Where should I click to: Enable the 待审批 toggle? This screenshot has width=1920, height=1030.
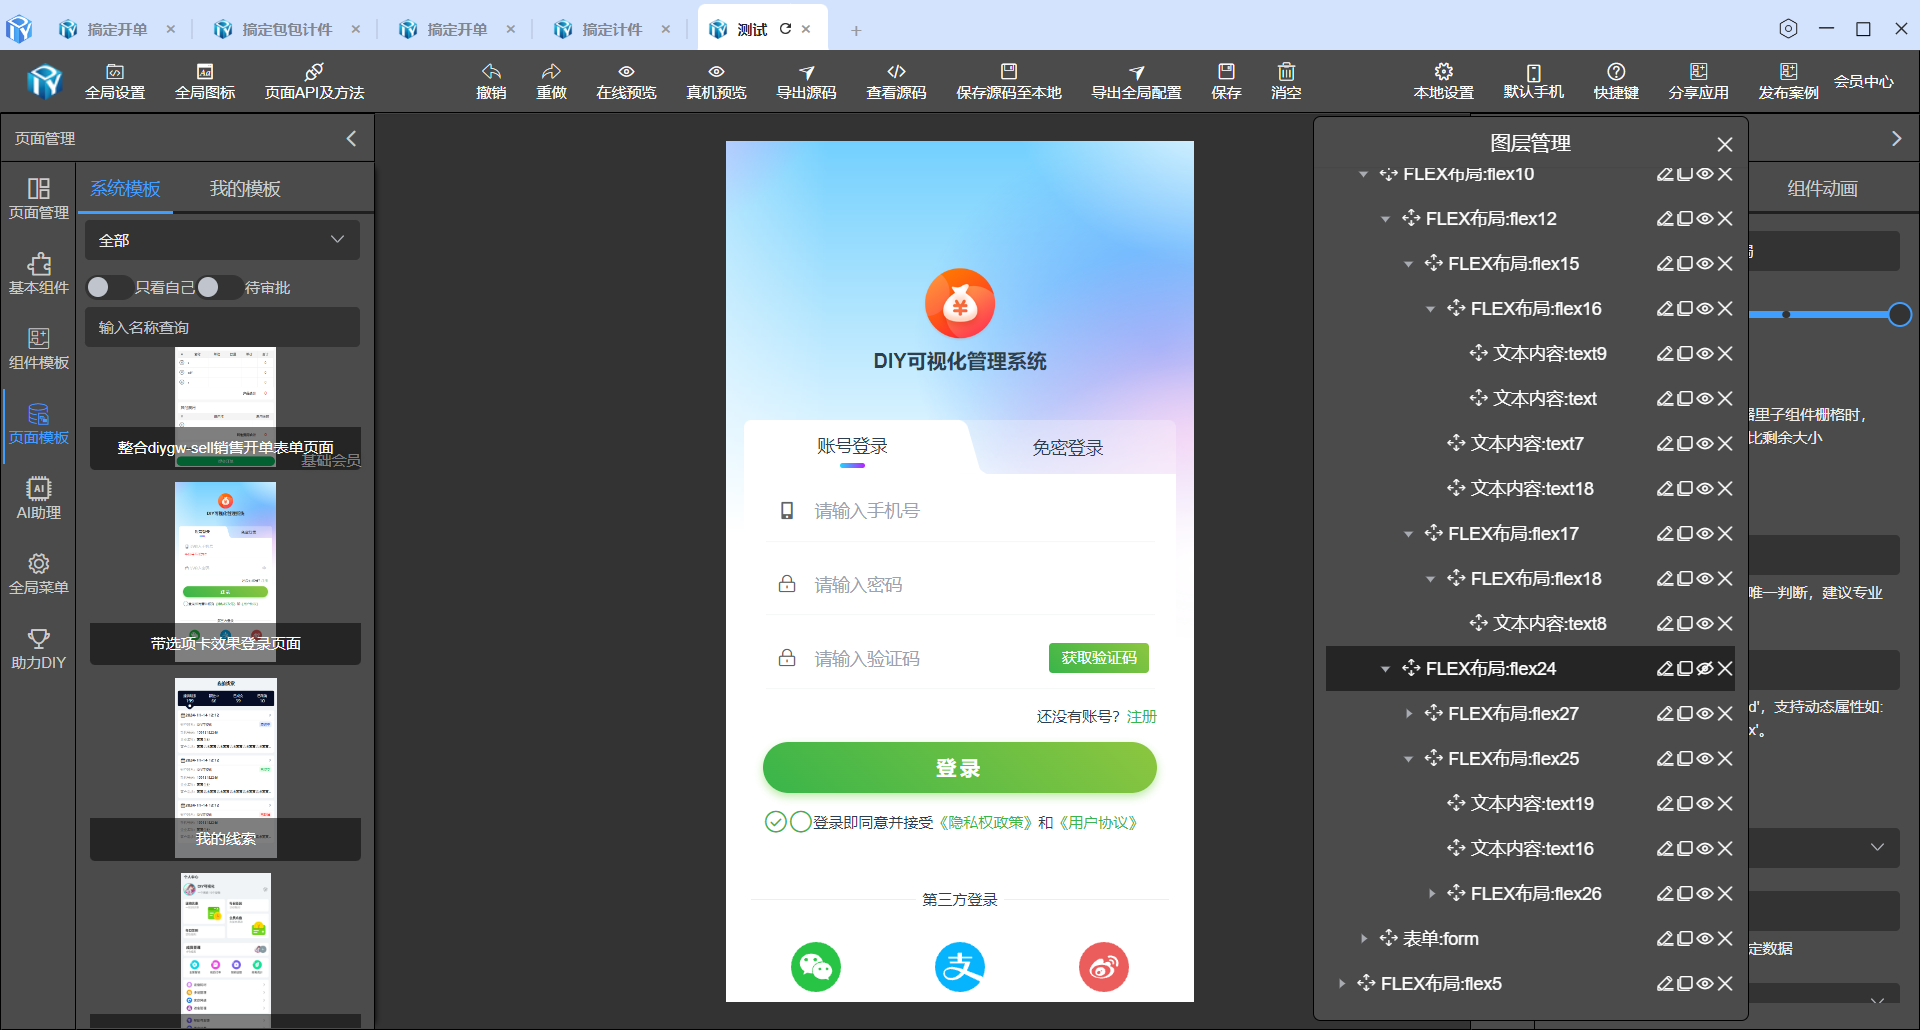pyautogui.click(x=209, y=287)
